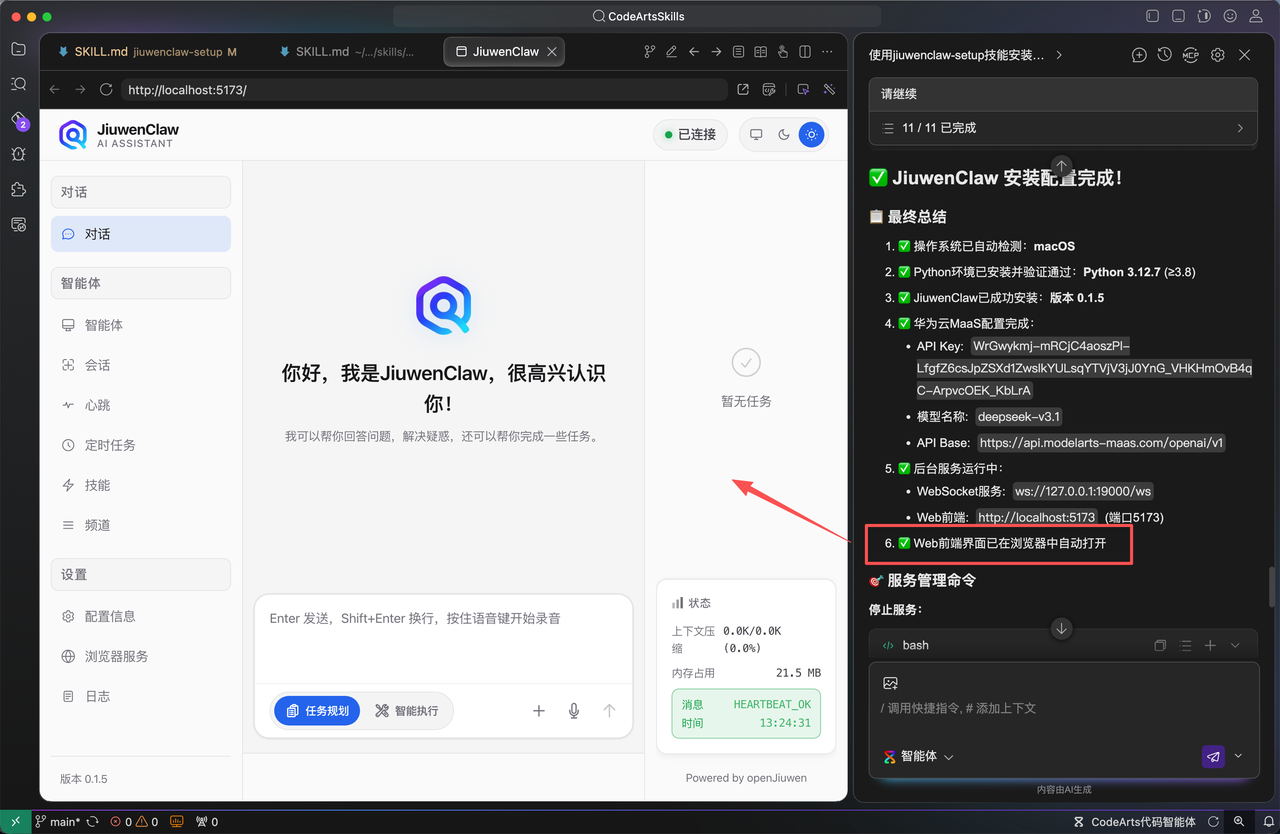
Task: Open the editor more actions ellipsis
Action: (828, 52)
